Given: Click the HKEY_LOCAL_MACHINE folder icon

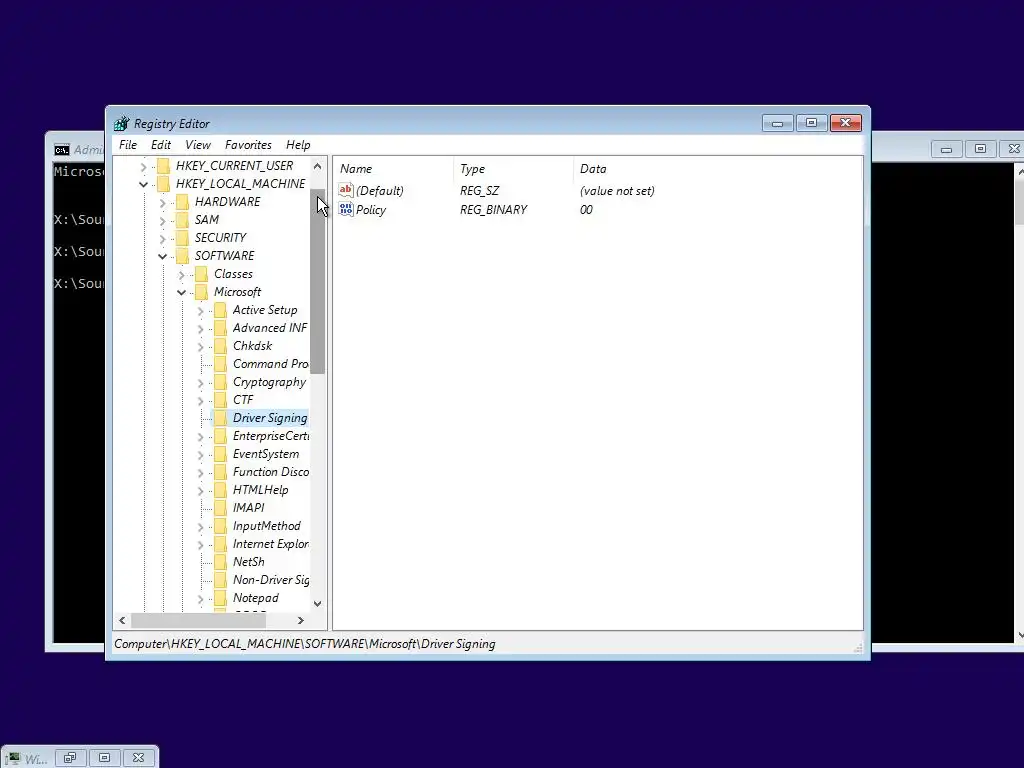Looking at the screenshot, I should coord(164,184).
